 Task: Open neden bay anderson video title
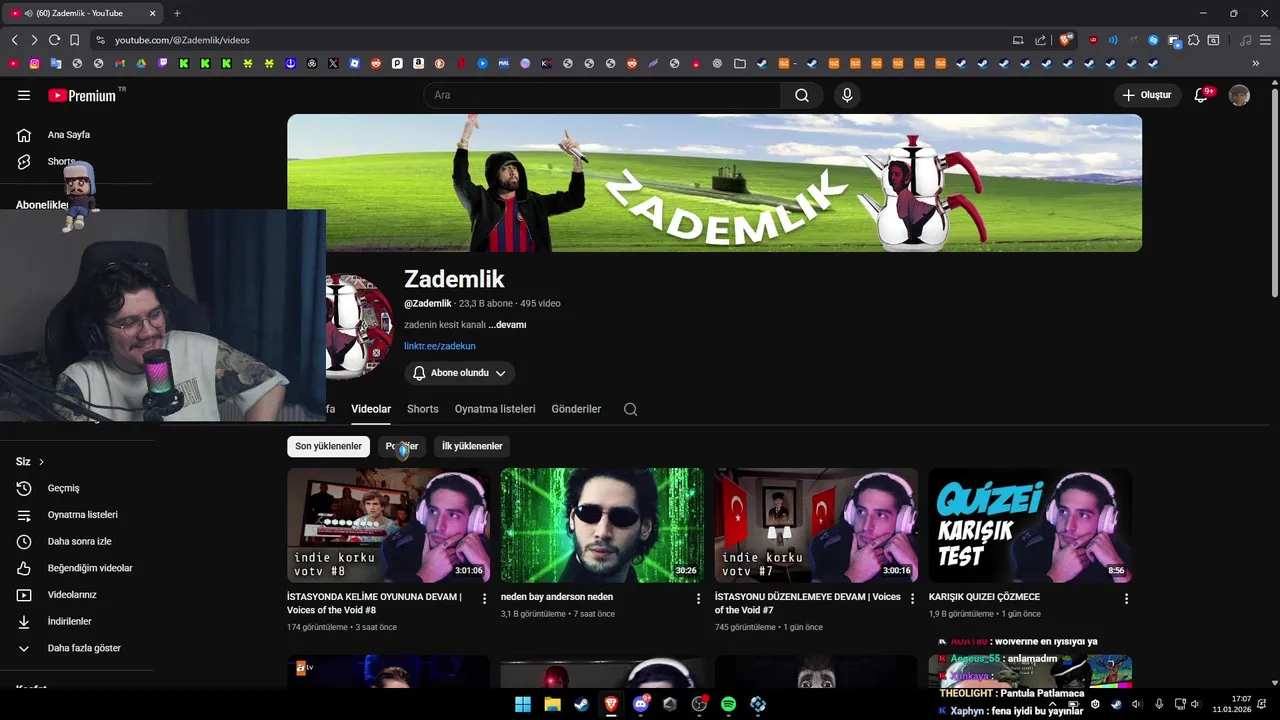(x=557, y=597)
